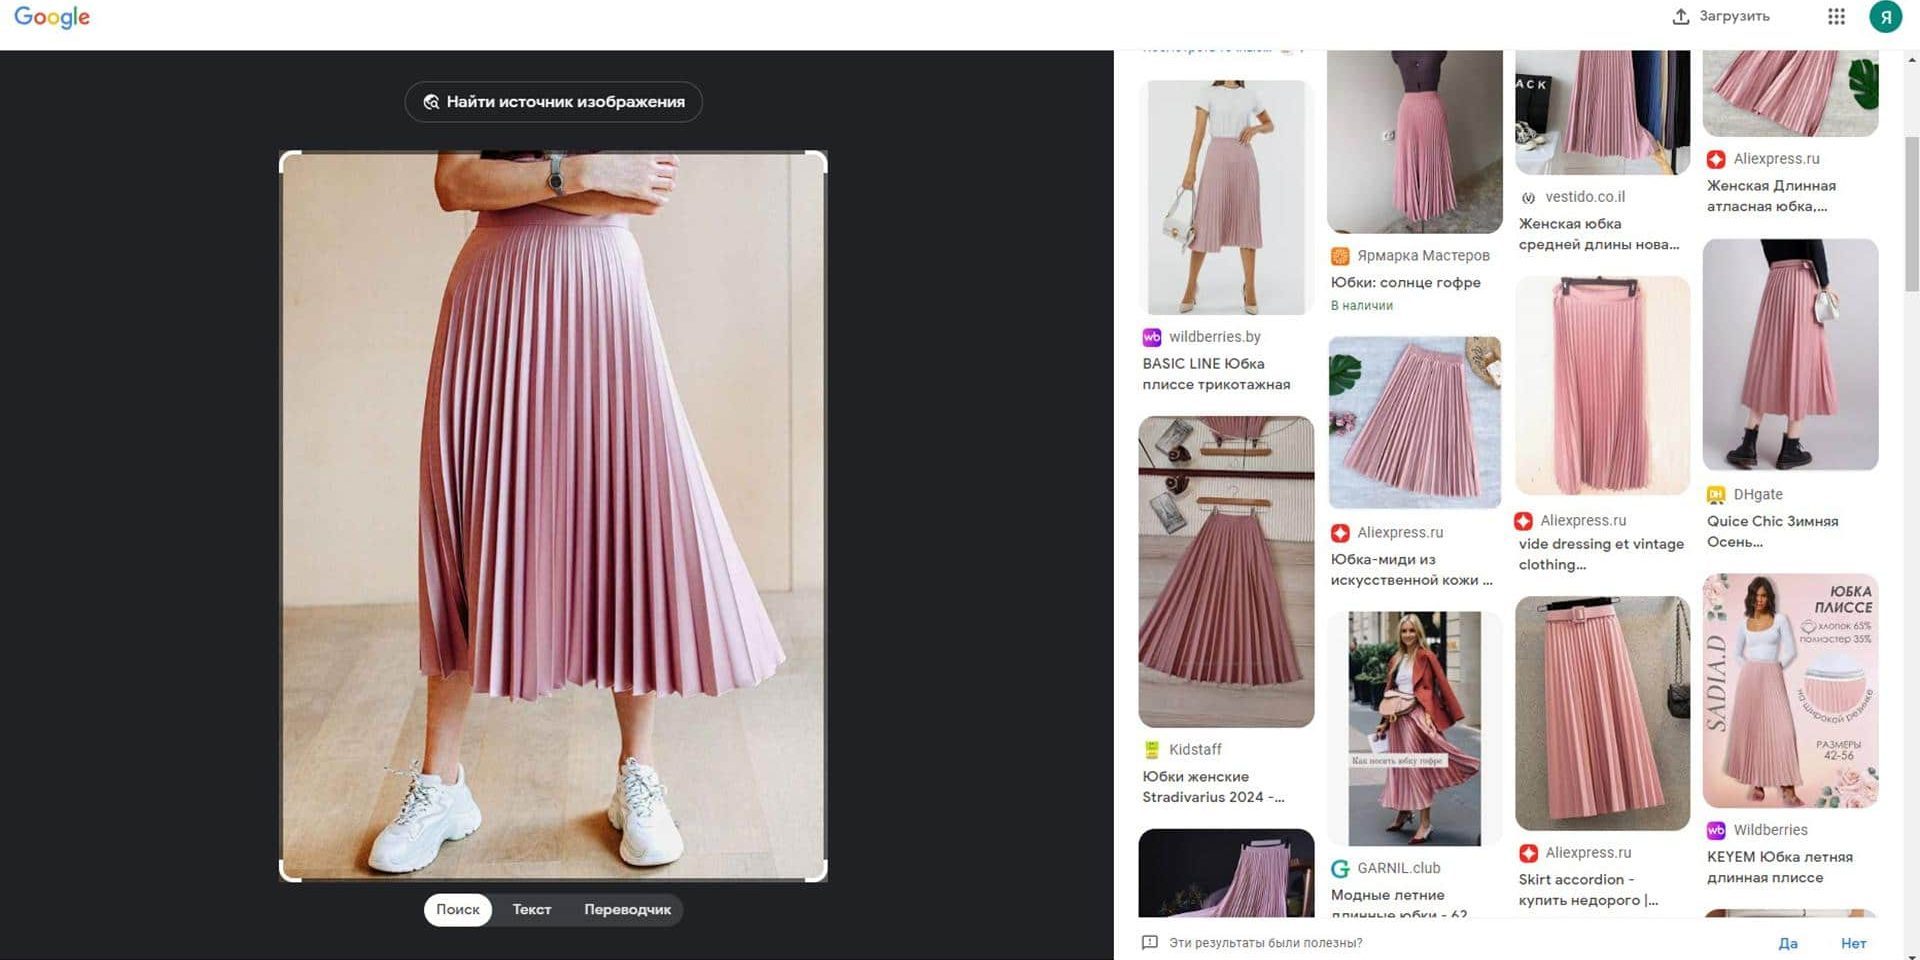
Task: Open DHgate skirt with black boots thumbnail
Action: pos(1790,354)
